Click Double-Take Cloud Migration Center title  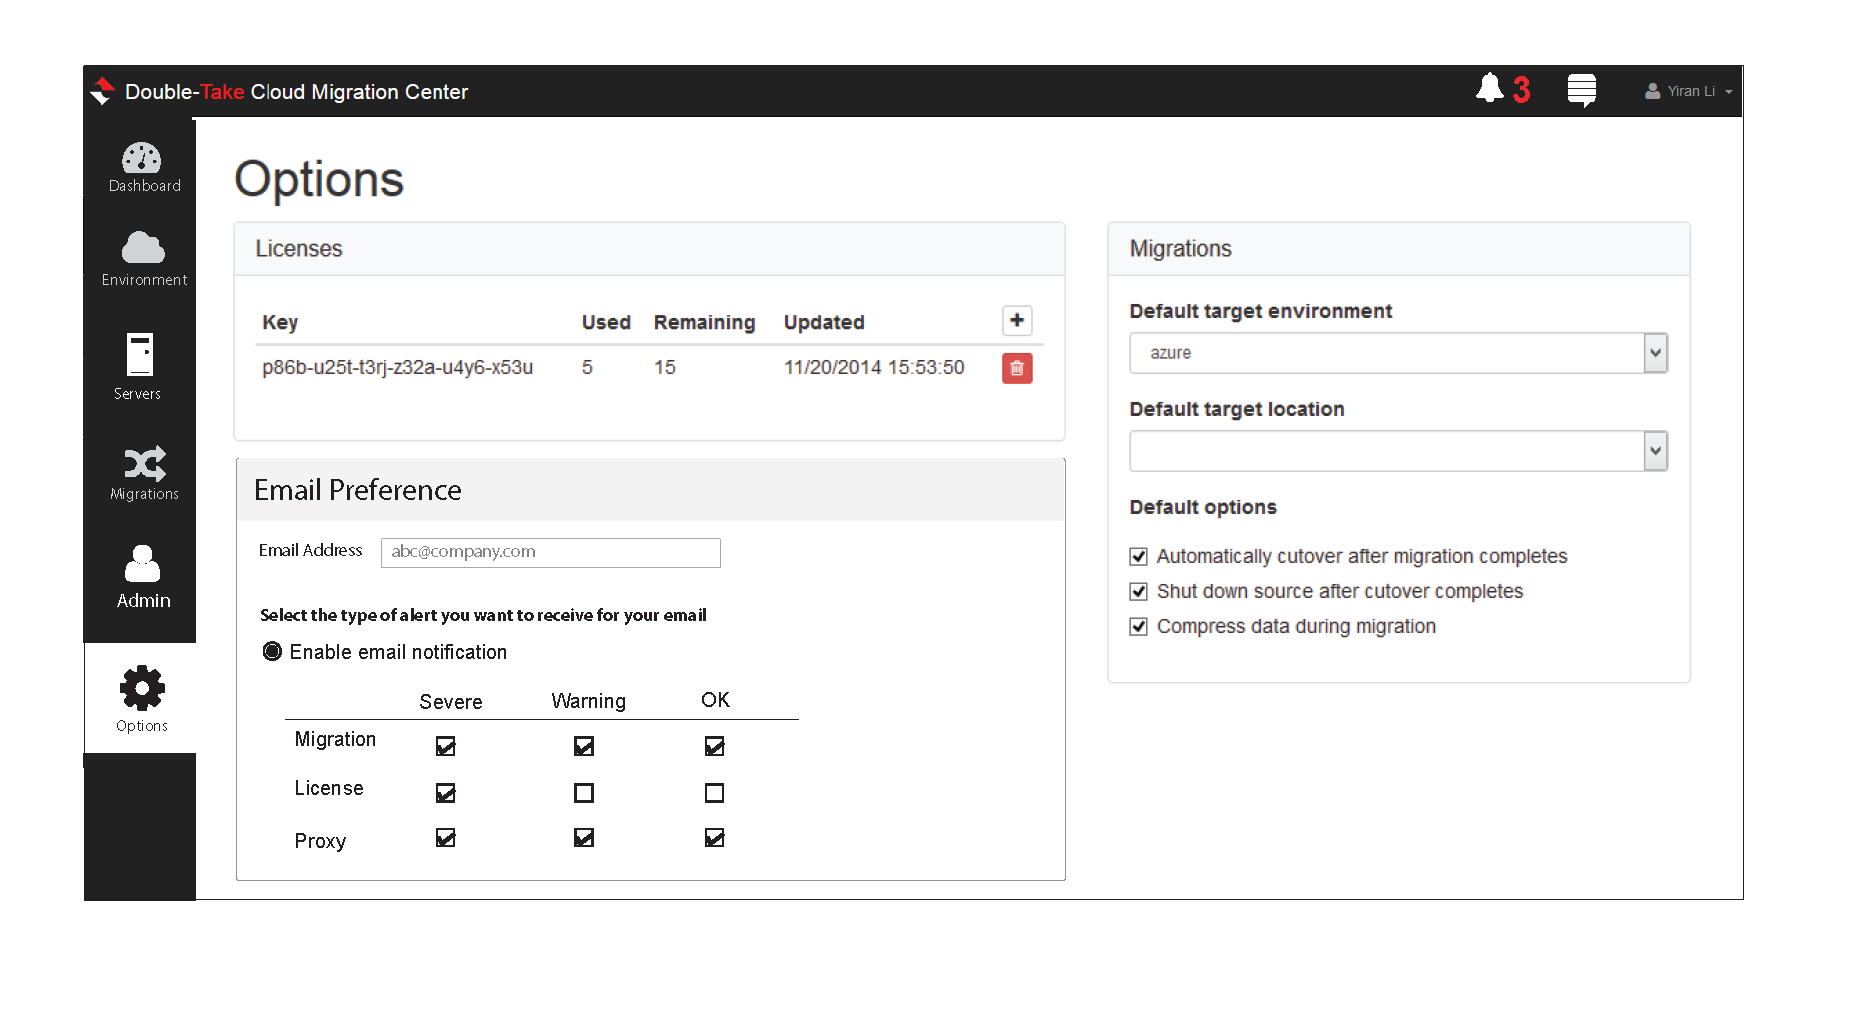pos(296,92)
